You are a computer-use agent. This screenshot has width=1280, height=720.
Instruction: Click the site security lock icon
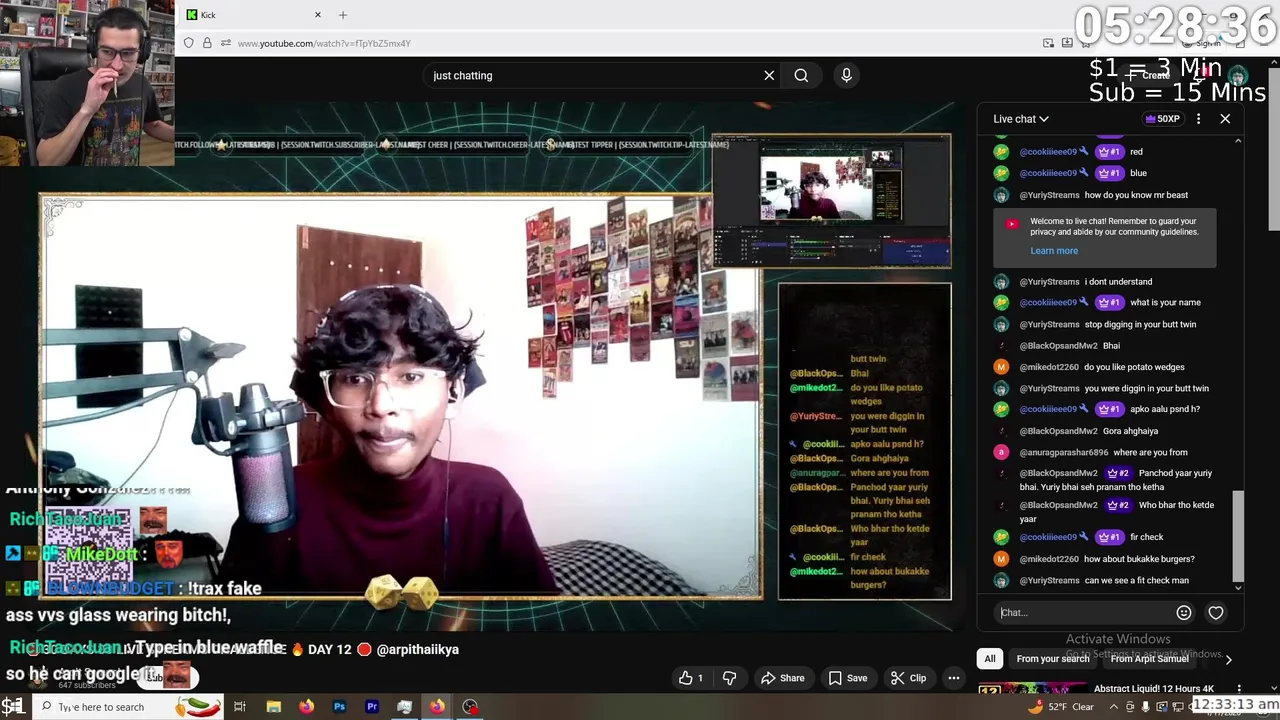coord(207,43)
